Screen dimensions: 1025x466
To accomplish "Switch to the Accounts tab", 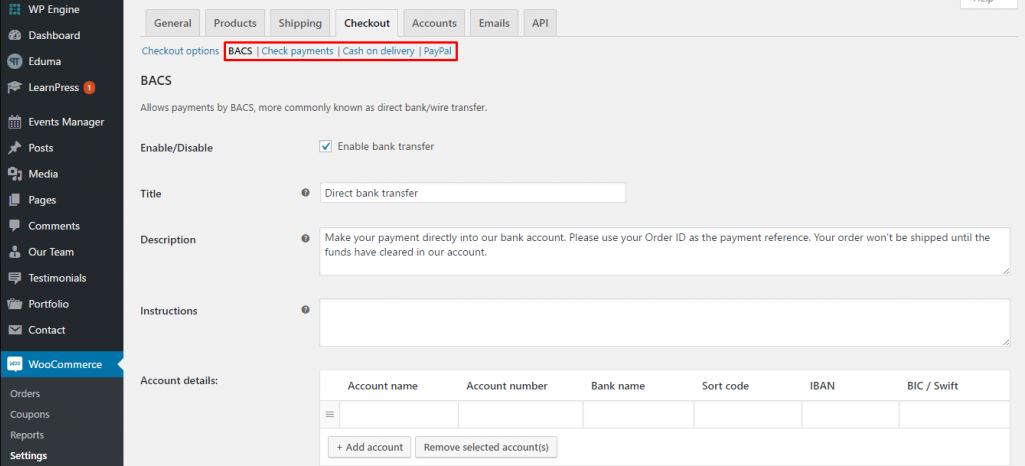I will [434, 23].
